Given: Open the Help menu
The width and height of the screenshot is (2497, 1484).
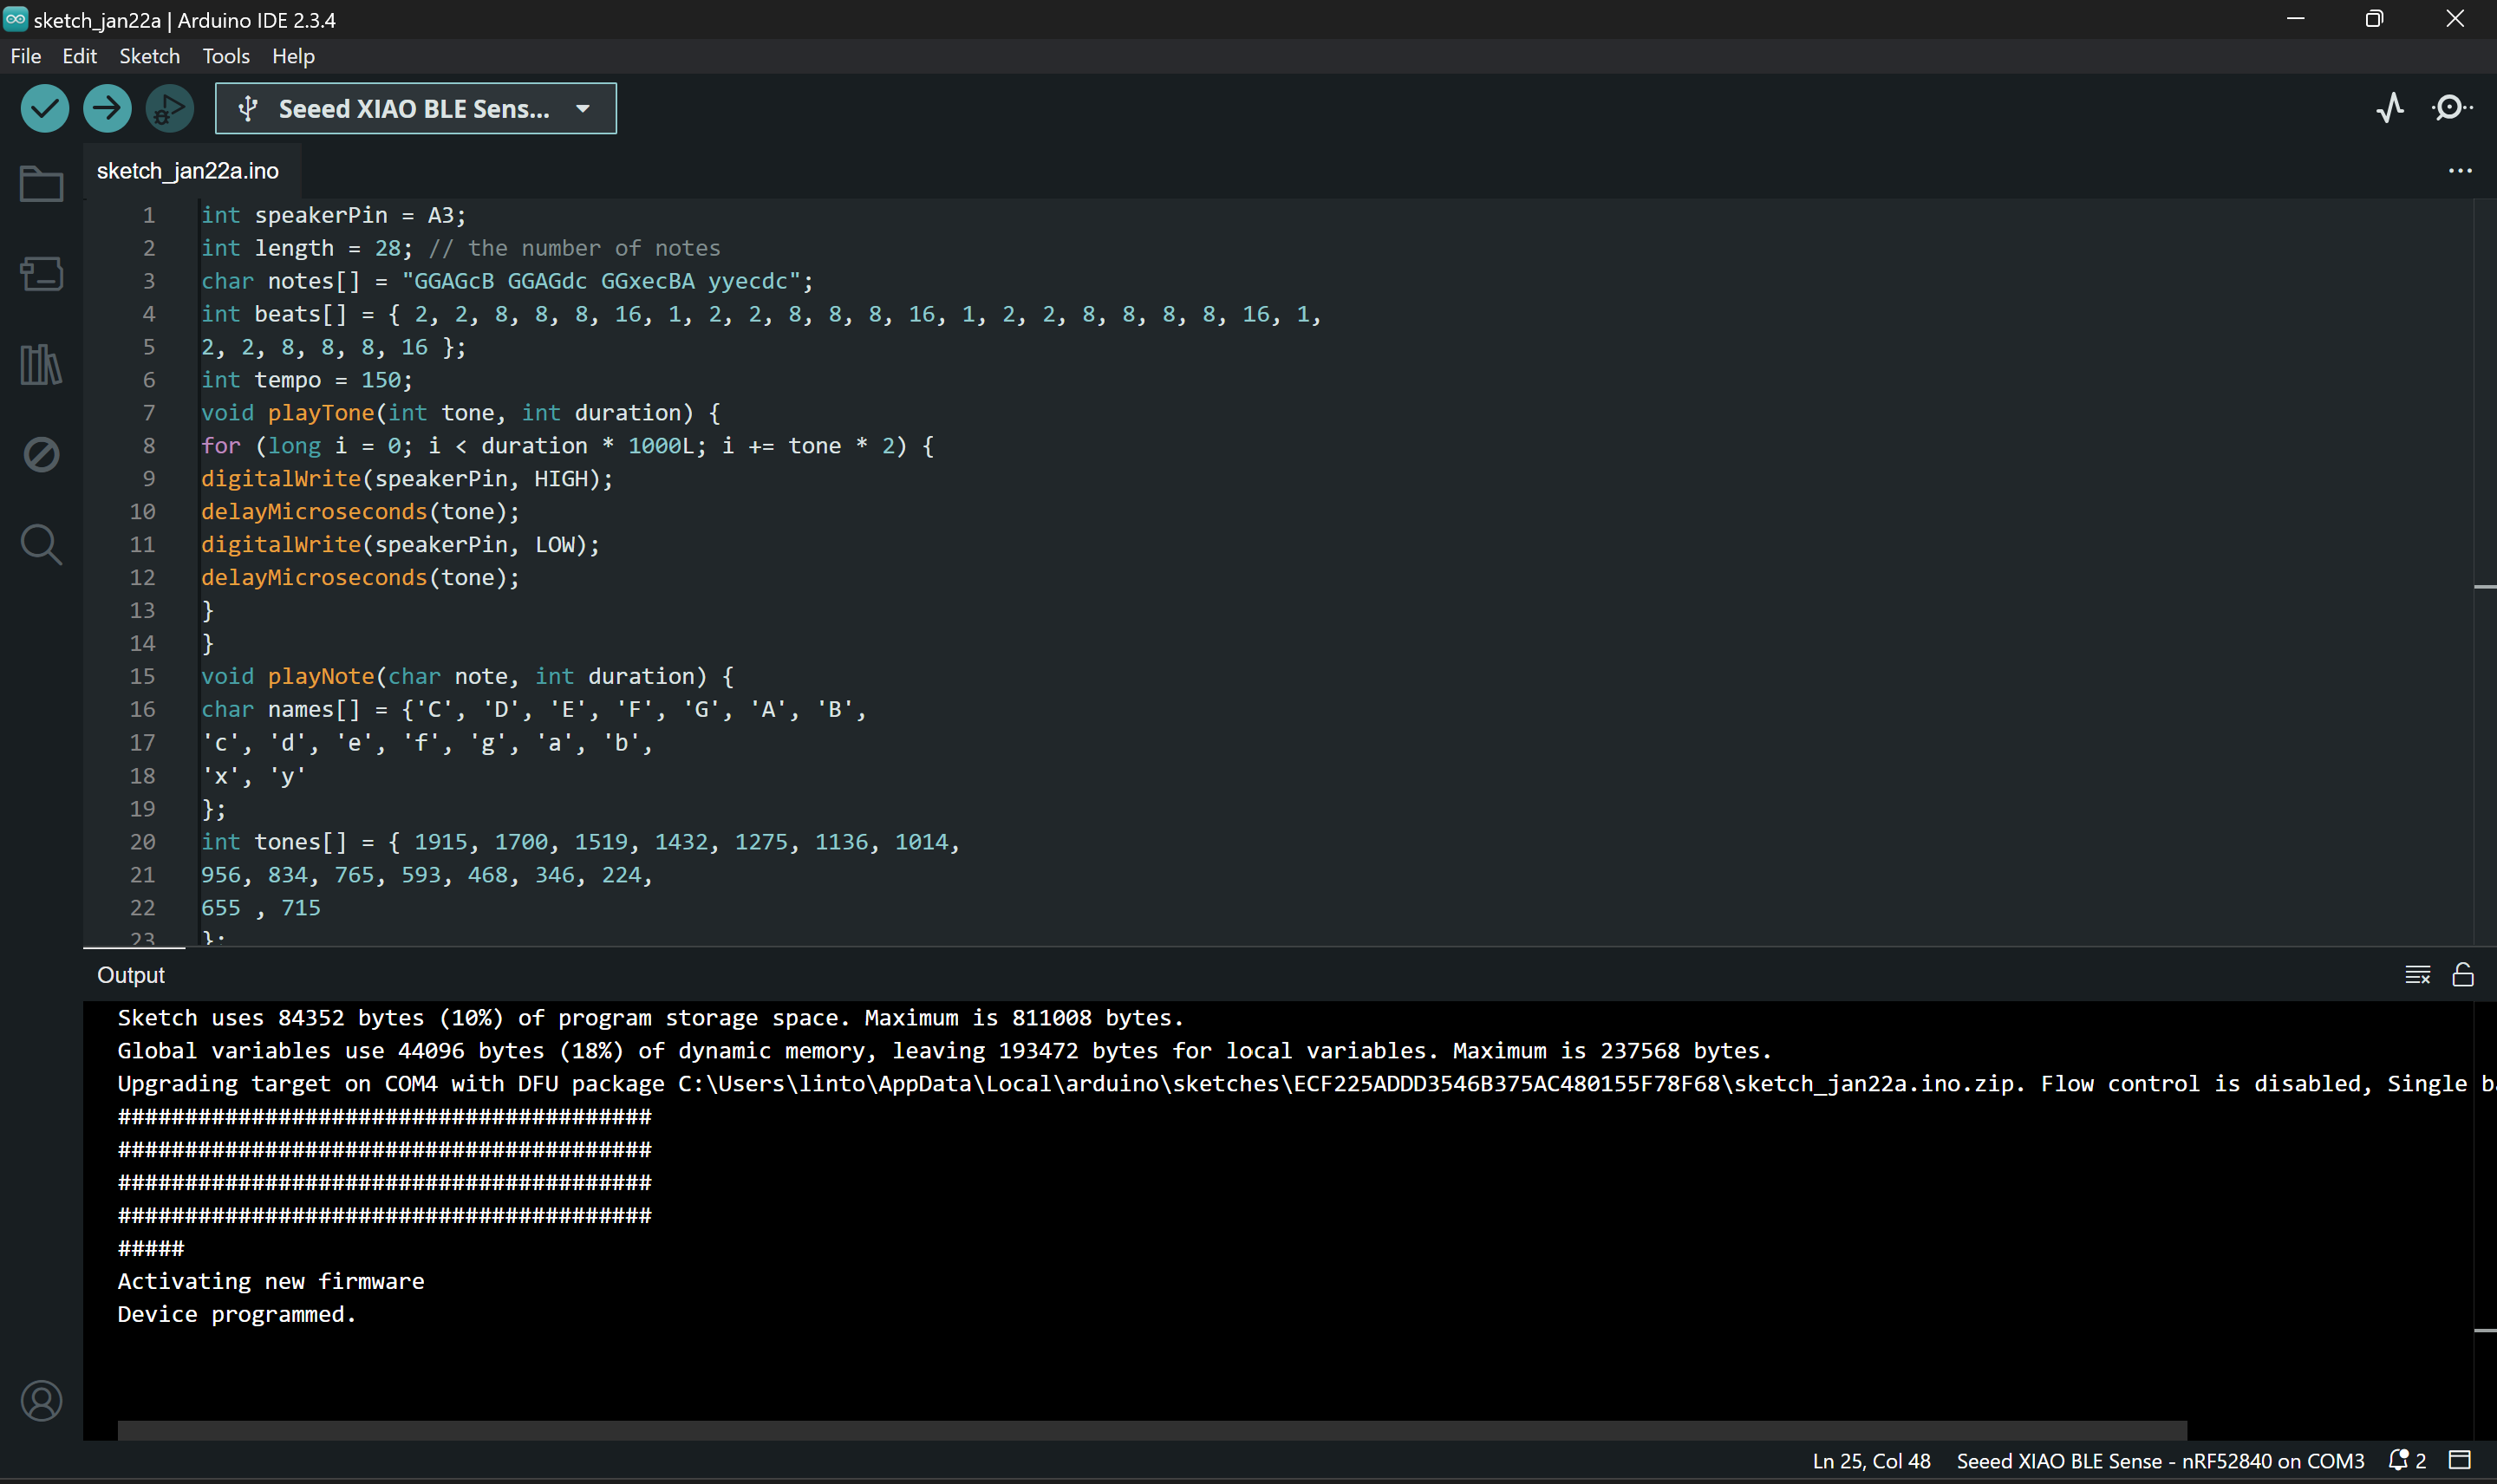Looking at the screenshot, I should click(x=293, y=56).
